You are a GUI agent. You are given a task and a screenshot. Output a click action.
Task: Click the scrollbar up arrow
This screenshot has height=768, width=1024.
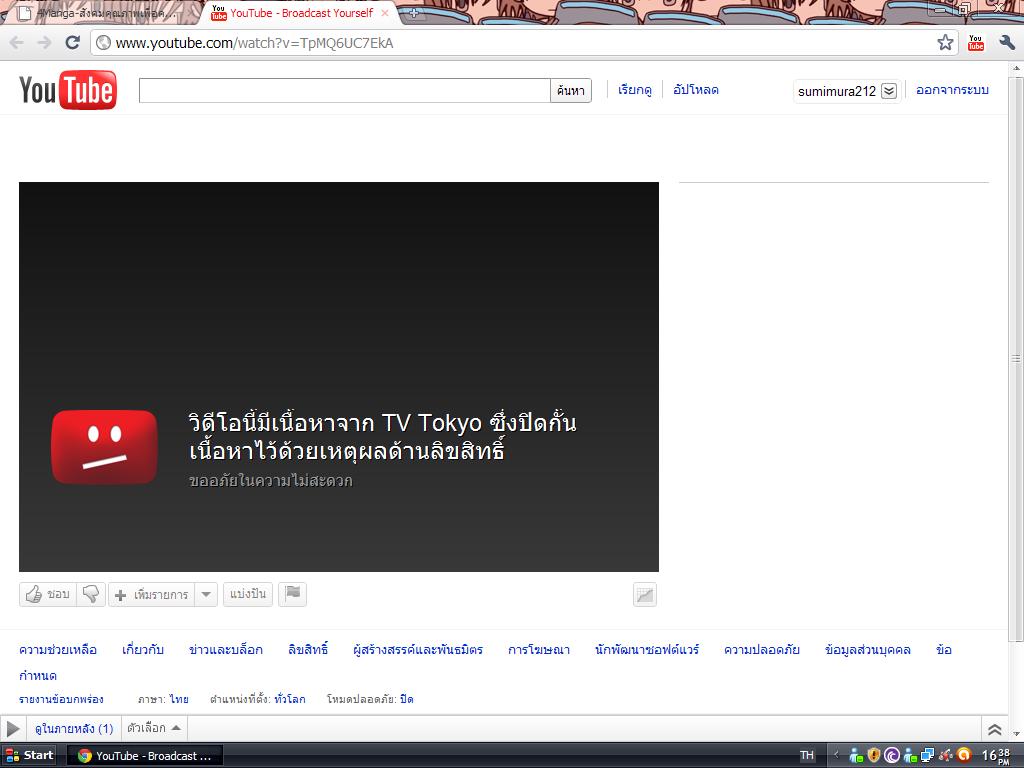tap(1016, 68)
